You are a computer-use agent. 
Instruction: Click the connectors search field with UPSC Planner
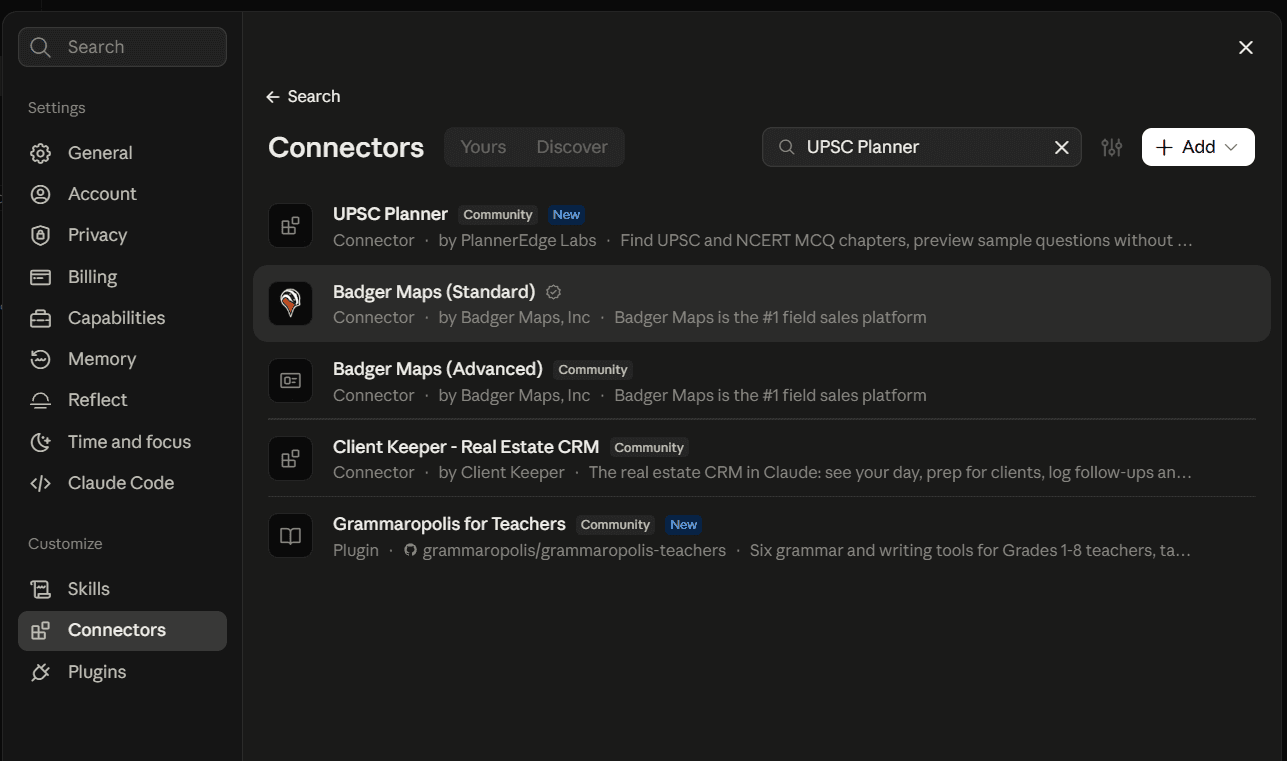[921, 147]
